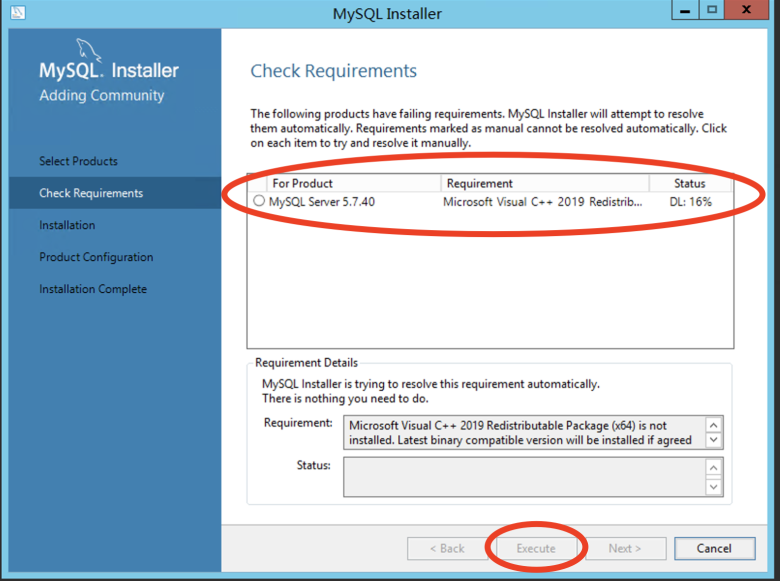Jump to the Installation Complete step

click(x=93, y=289)
